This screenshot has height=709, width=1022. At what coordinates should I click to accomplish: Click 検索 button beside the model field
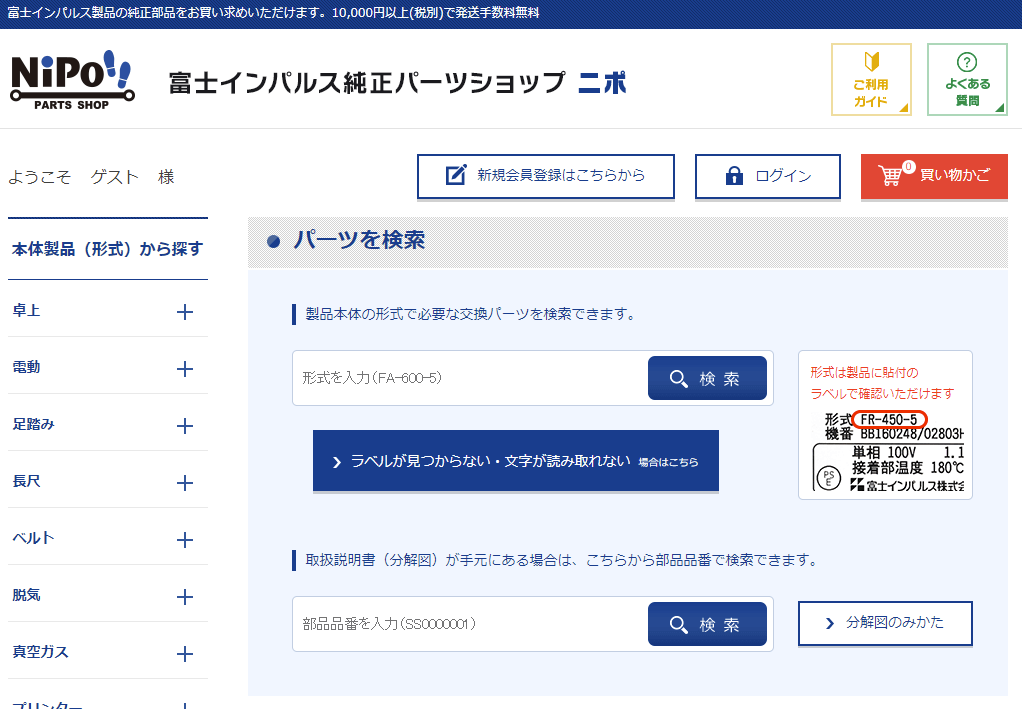click(x=707, y=378)
